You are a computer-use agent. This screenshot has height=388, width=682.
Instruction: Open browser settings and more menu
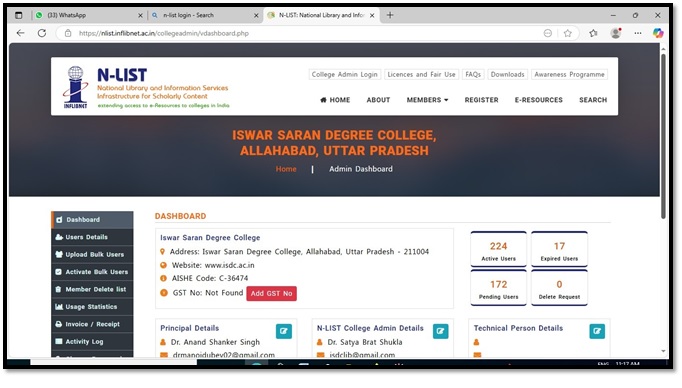[x=638, y=33]
